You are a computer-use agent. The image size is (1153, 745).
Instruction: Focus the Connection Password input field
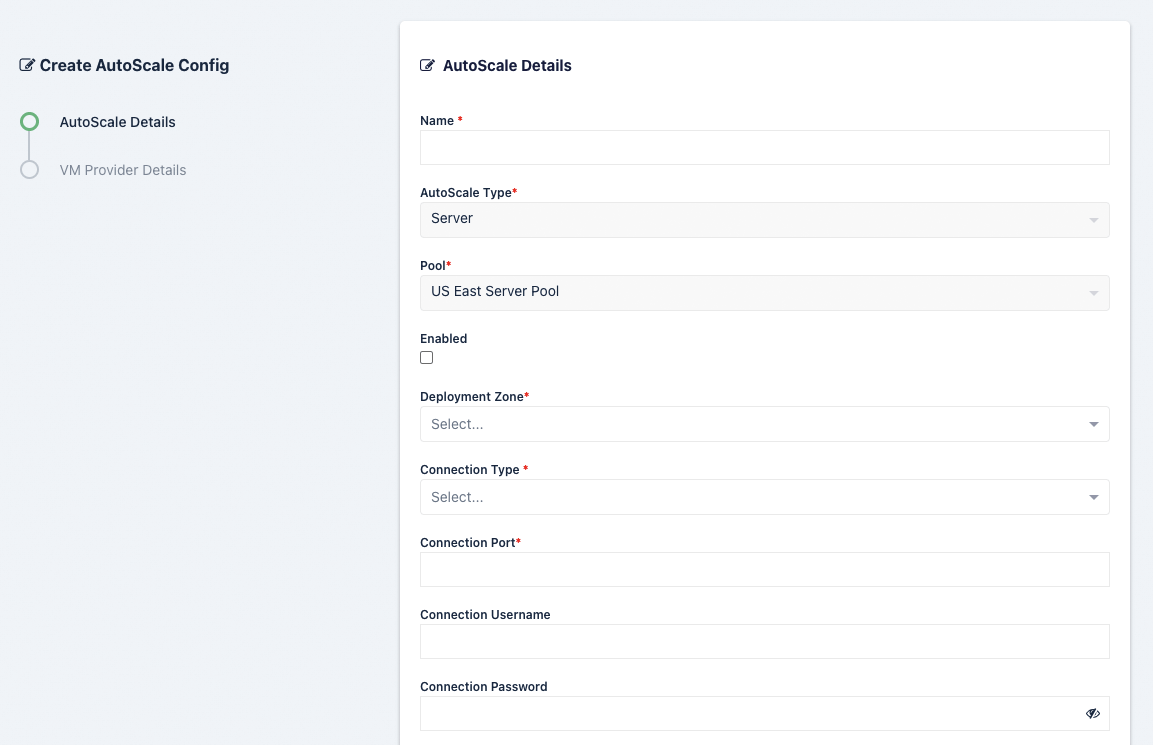[750, 714]
